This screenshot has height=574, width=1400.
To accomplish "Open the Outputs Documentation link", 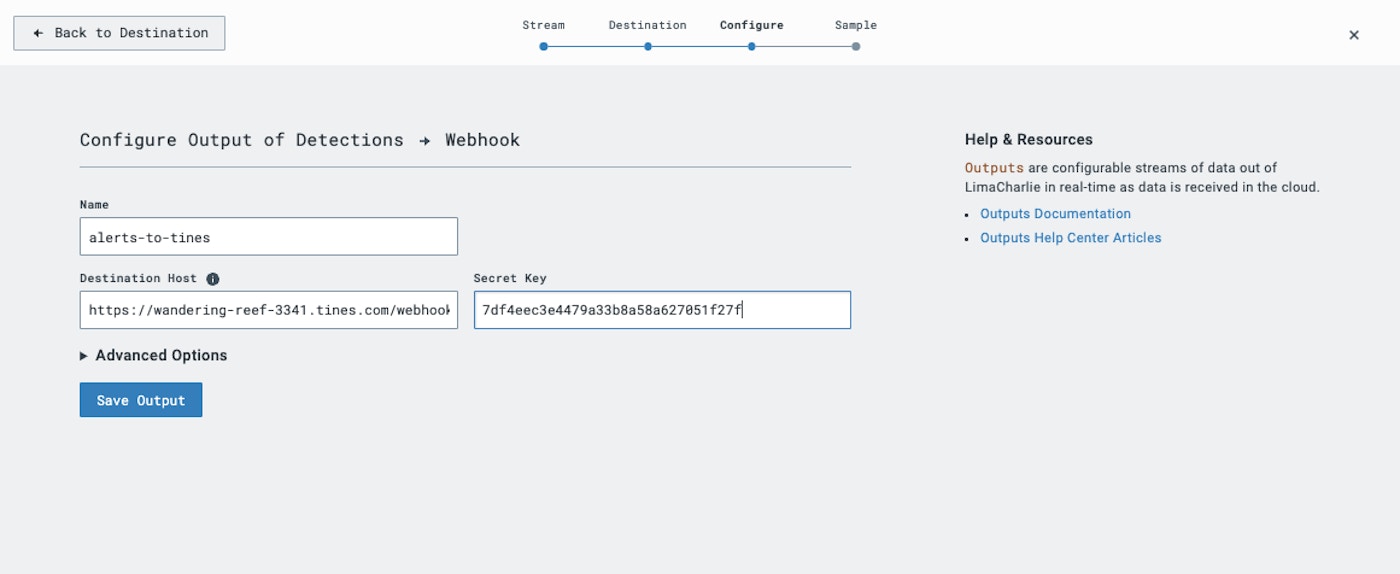I will (x=1055, y=214).
